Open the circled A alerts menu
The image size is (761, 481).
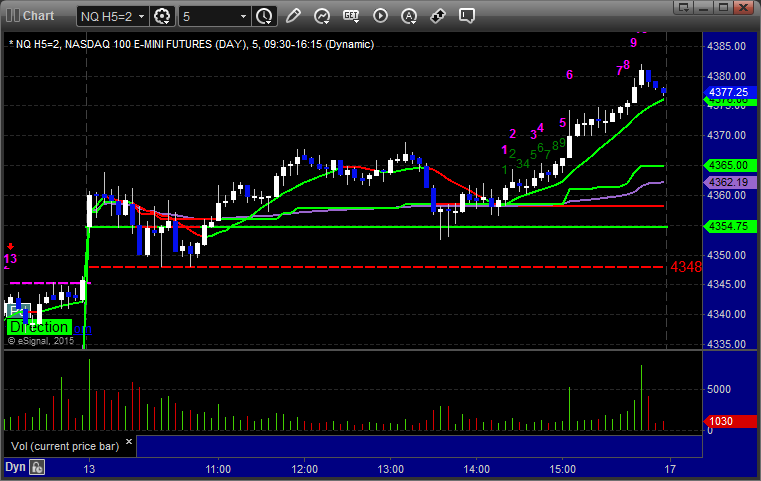(x=409, y=16)
